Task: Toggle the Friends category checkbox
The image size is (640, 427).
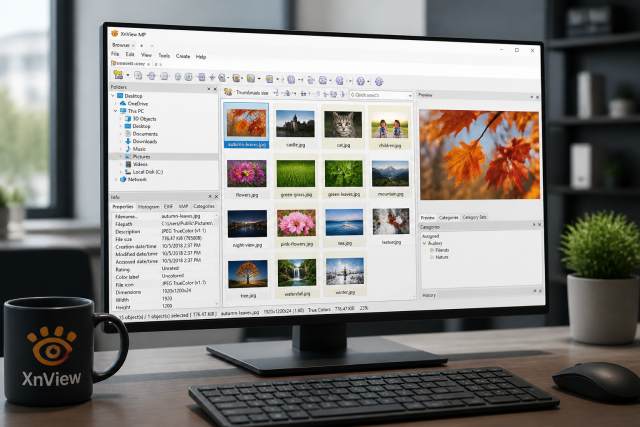Action: (x=432, y=250)
